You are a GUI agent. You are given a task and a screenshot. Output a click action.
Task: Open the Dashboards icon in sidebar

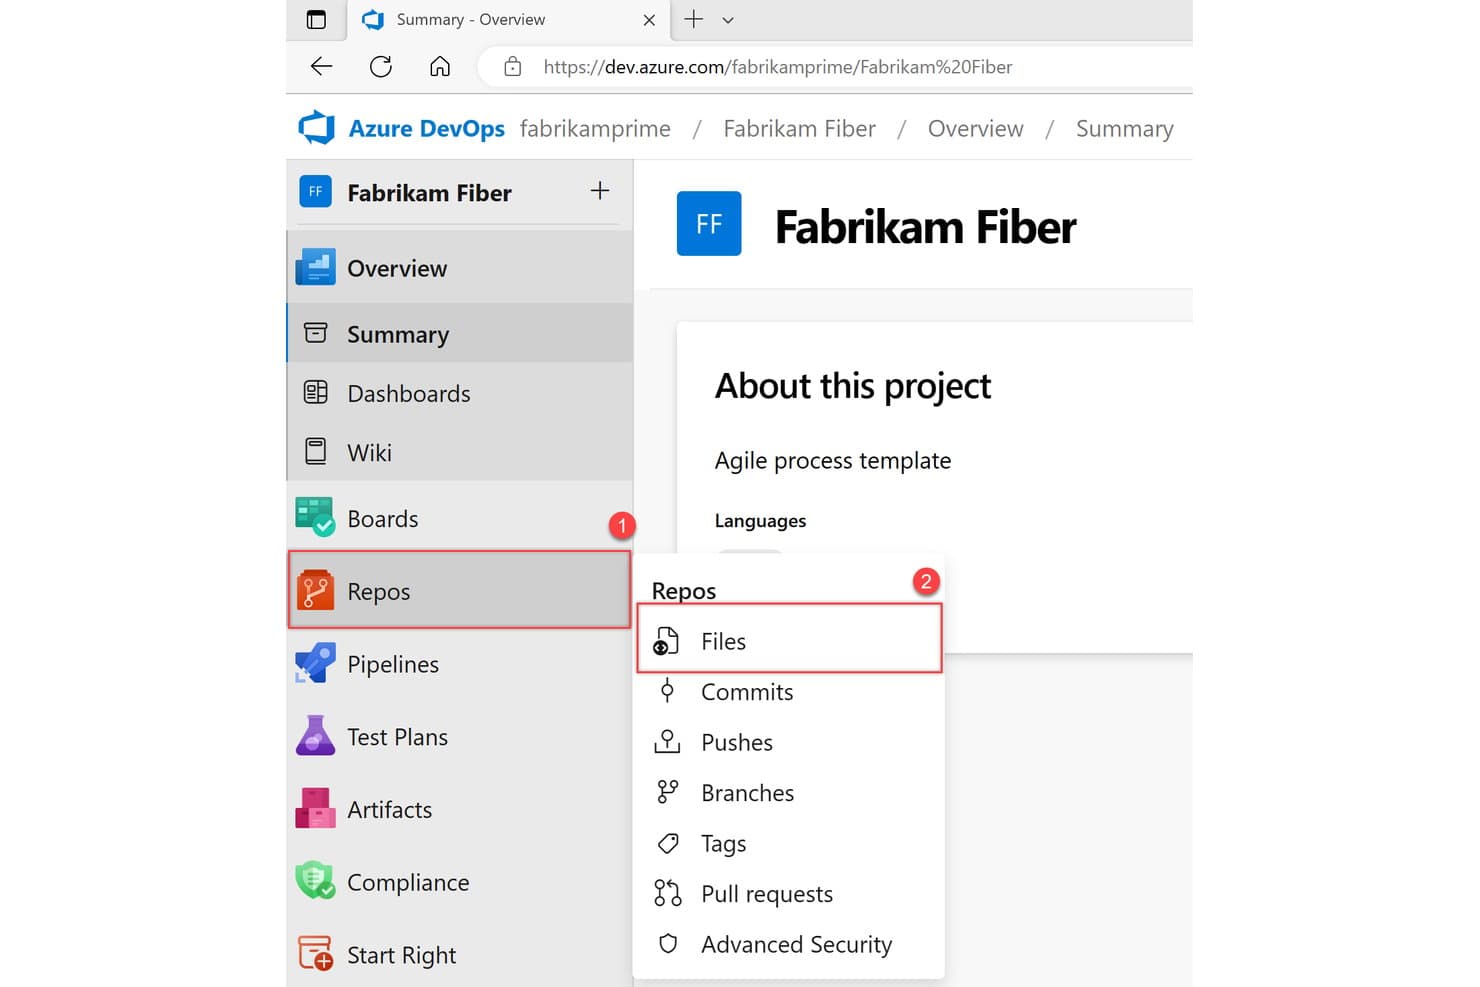(315, 392)
